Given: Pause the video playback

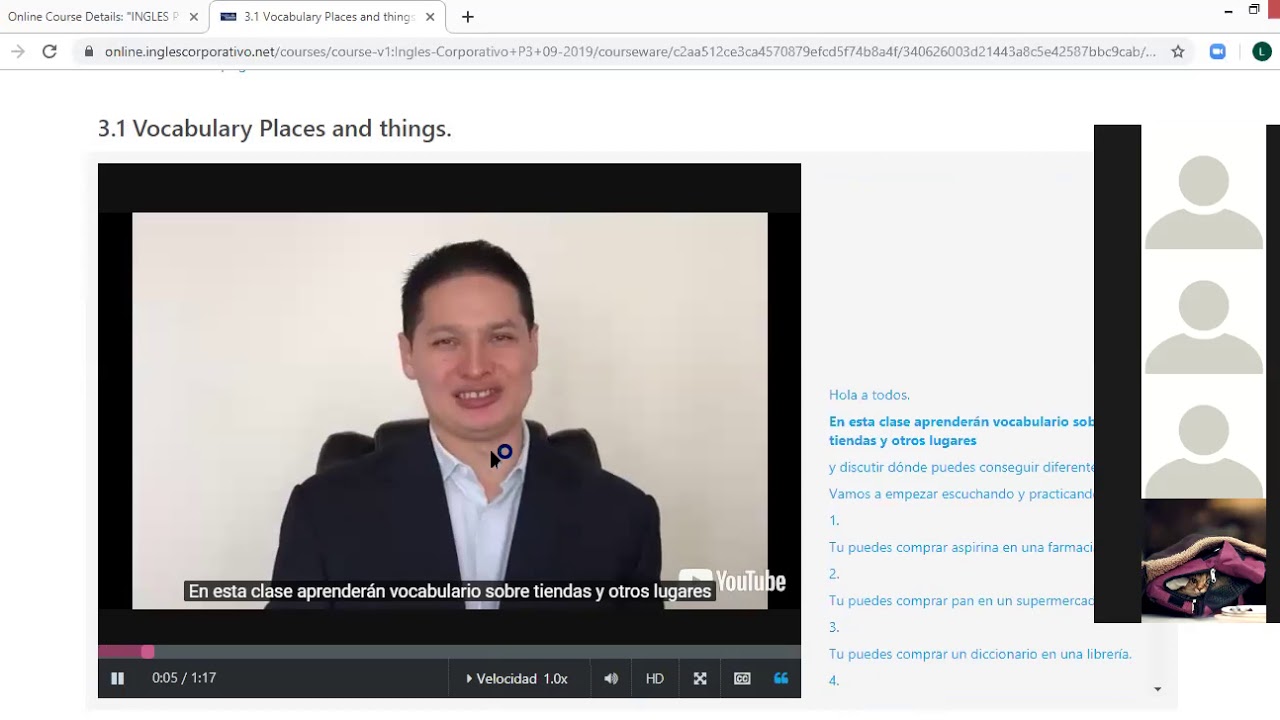Looking at the screenshot, I should [x=117, y=678].
